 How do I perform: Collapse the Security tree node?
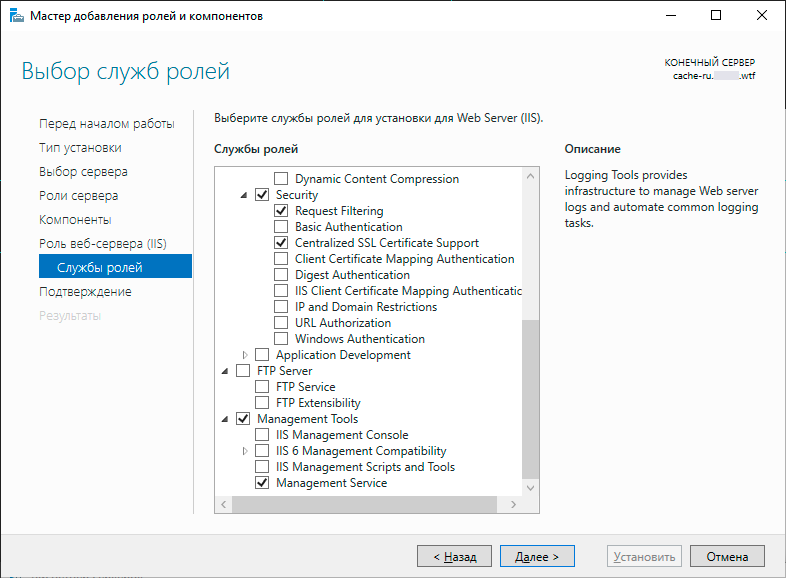245,195
